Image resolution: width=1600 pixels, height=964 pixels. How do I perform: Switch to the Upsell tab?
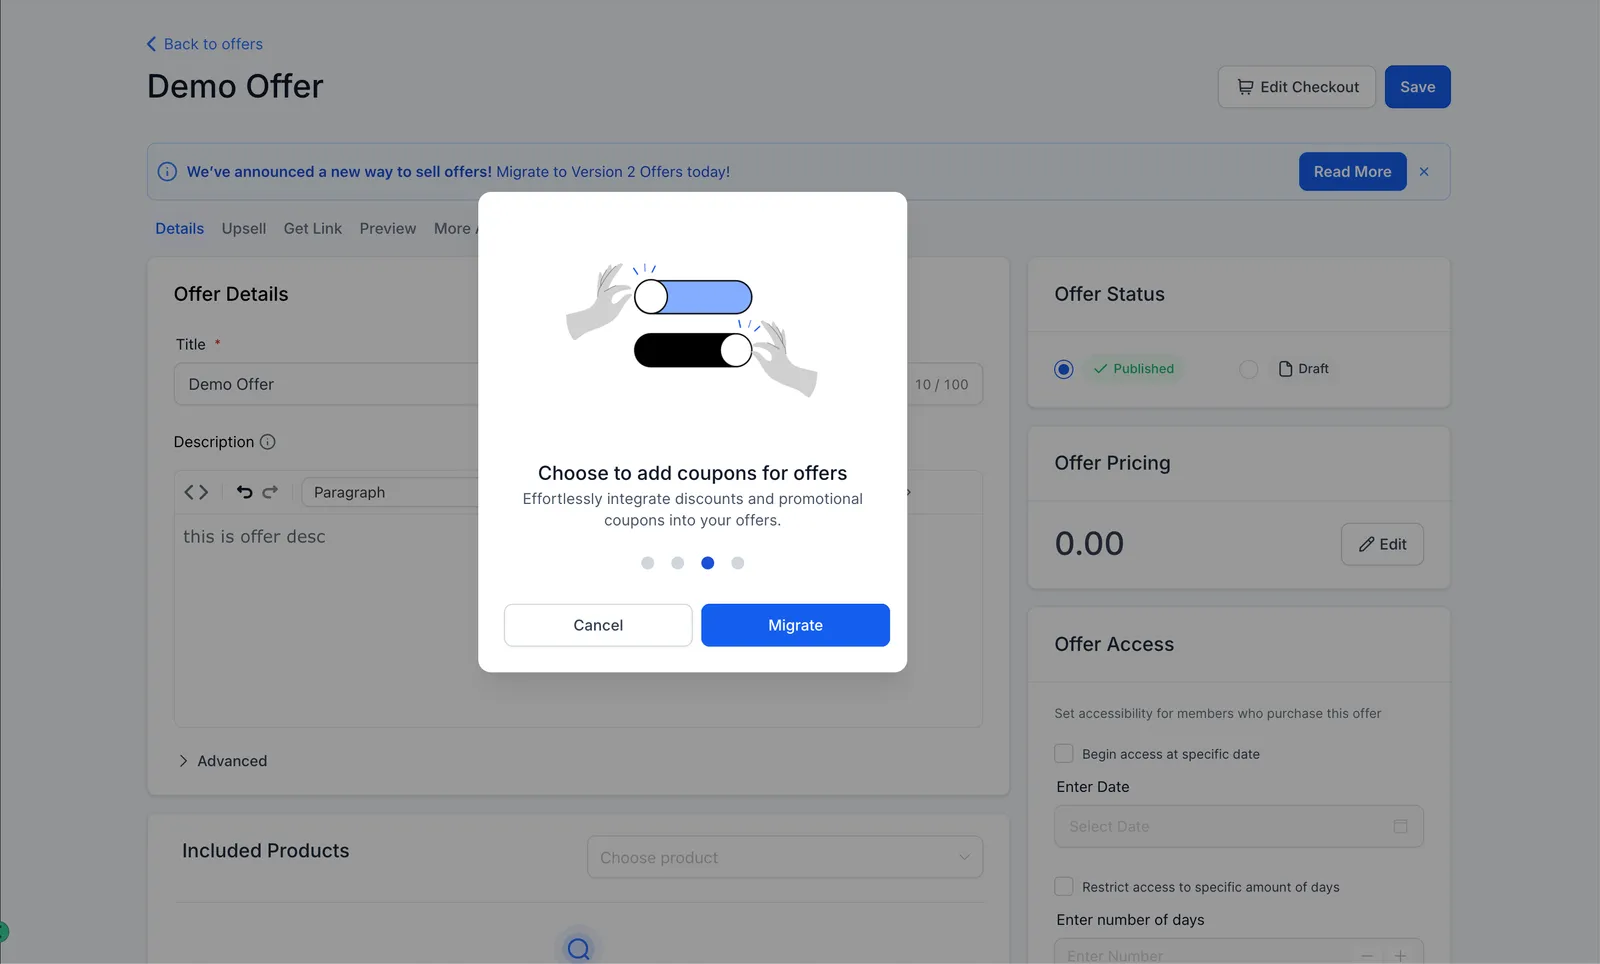pos(244,228)
